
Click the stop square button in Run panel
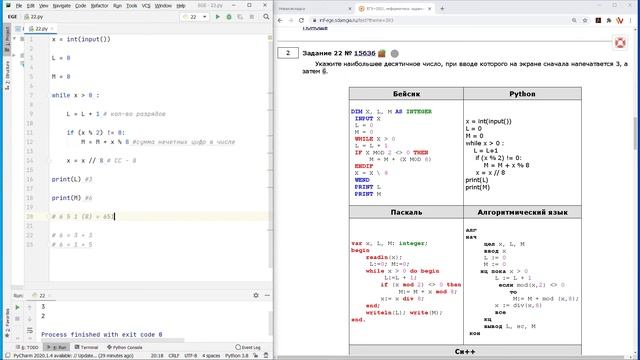pyautogui.click(x=18, y=318)
